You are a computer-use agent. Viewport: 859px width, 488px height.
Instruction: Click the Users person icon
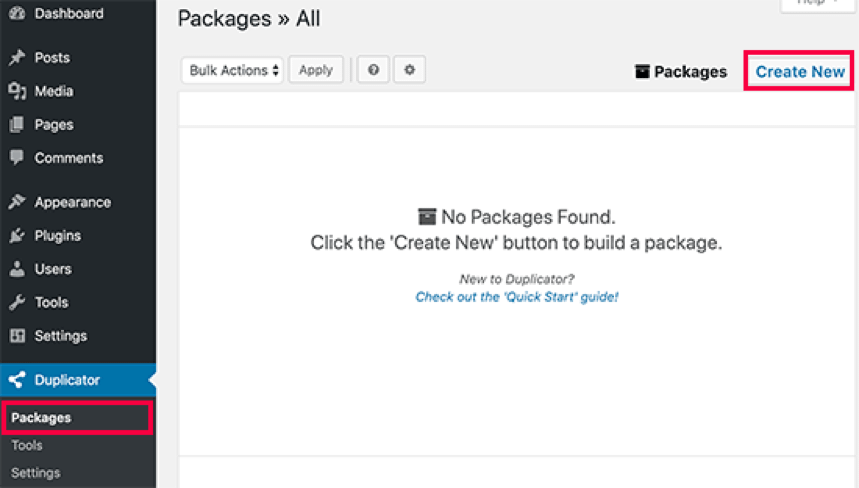17,269
